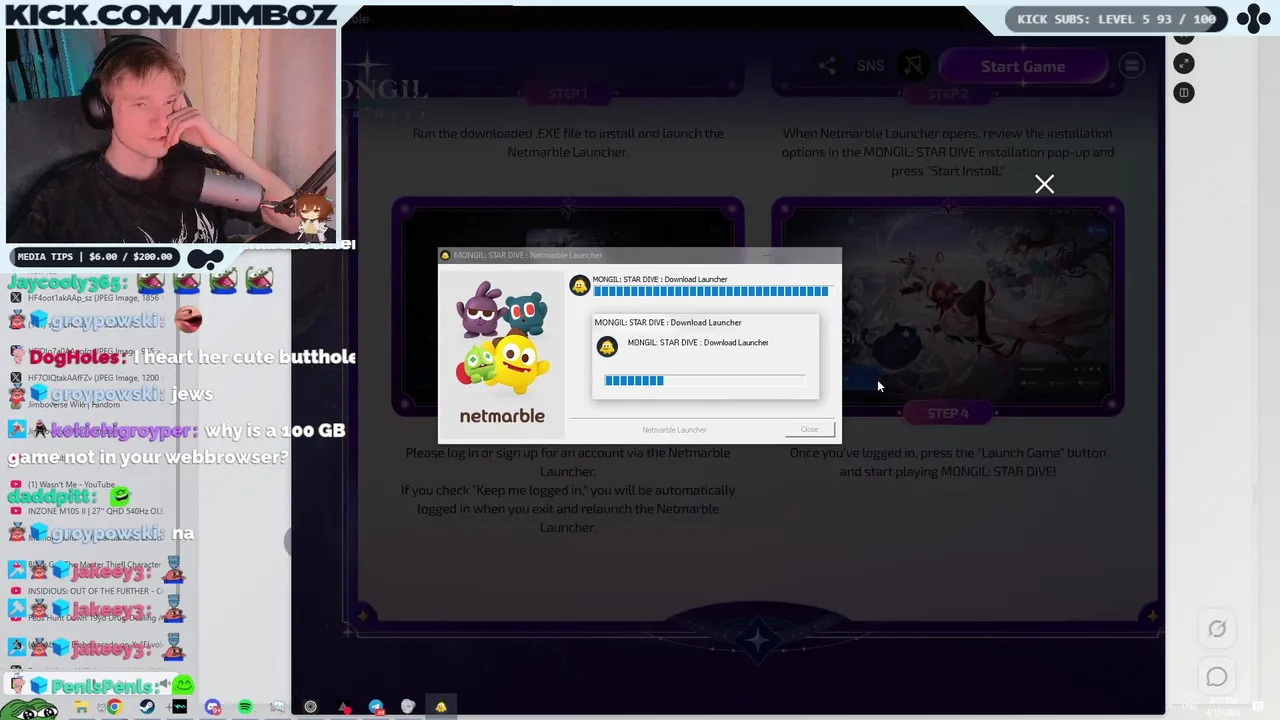Click the slashed-circle icon above speech bubble

(x=1216, y=629)
